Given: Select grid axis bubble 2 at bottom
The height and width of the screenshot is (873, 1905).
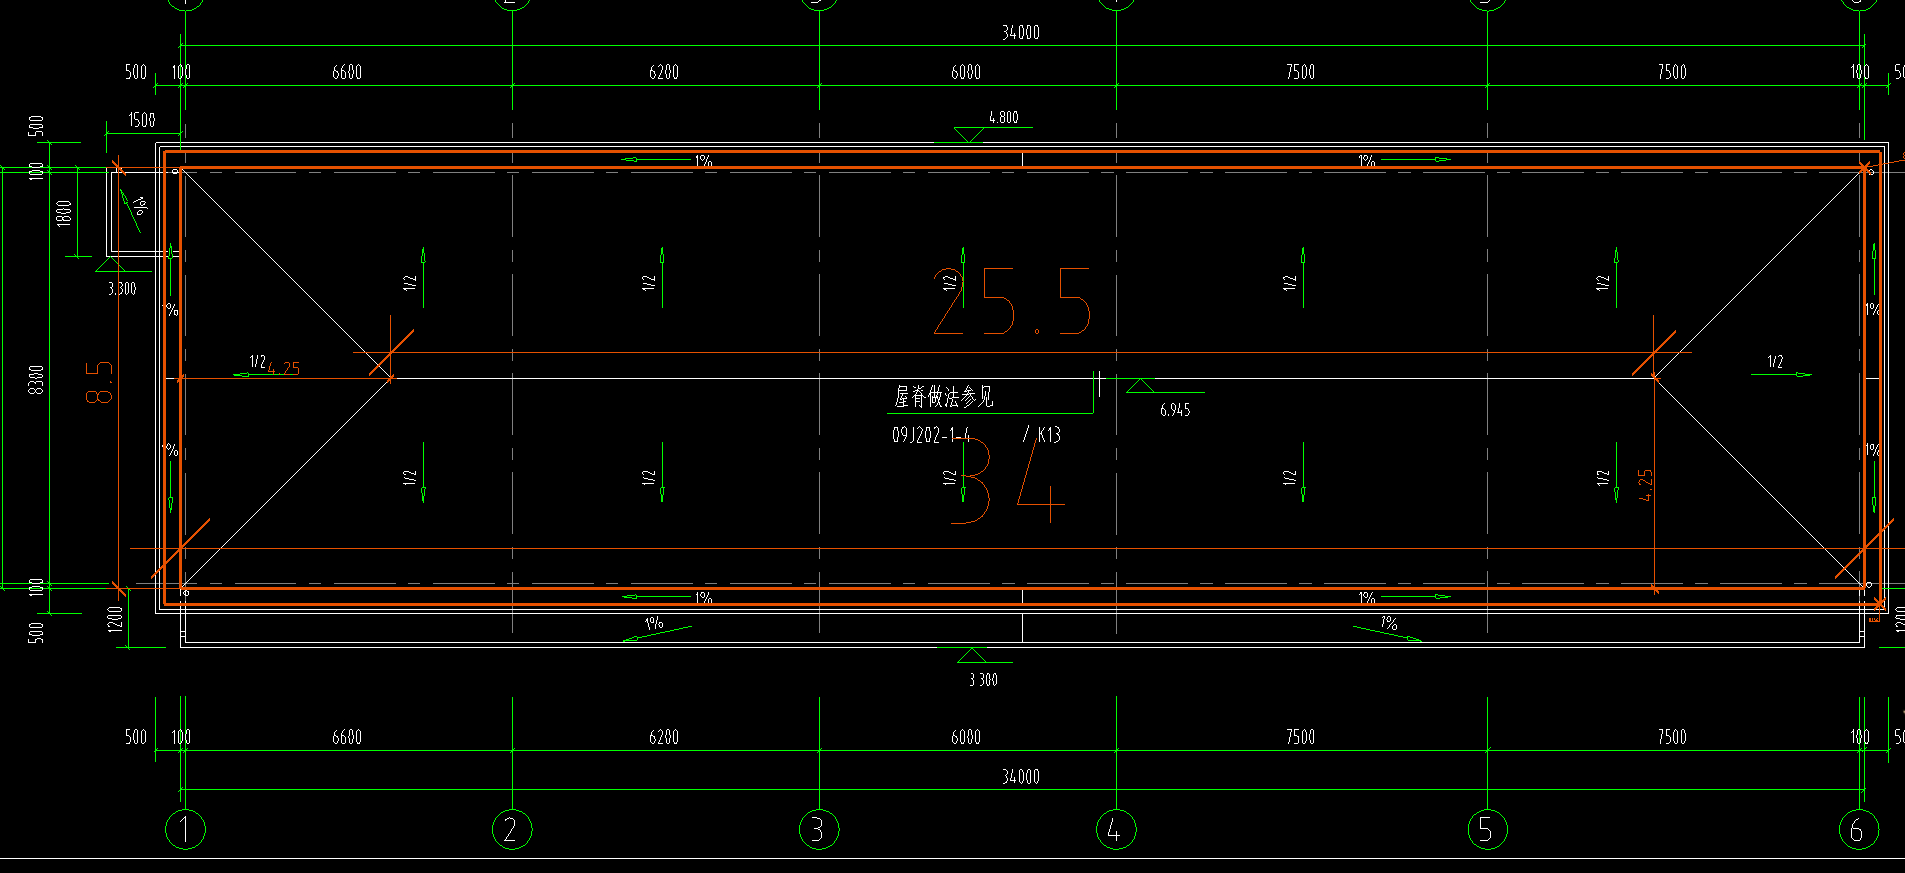Looking at the screenshot, I should tap(512, 829).
